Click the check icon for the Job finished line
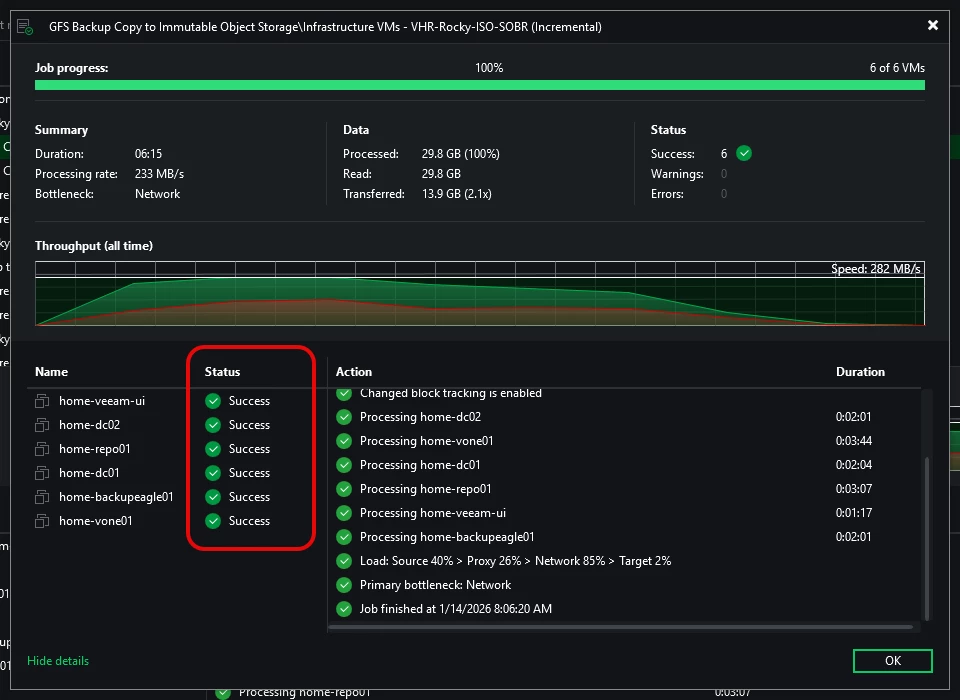The height and width of the screenshot is (700, 960). [344, 609]
